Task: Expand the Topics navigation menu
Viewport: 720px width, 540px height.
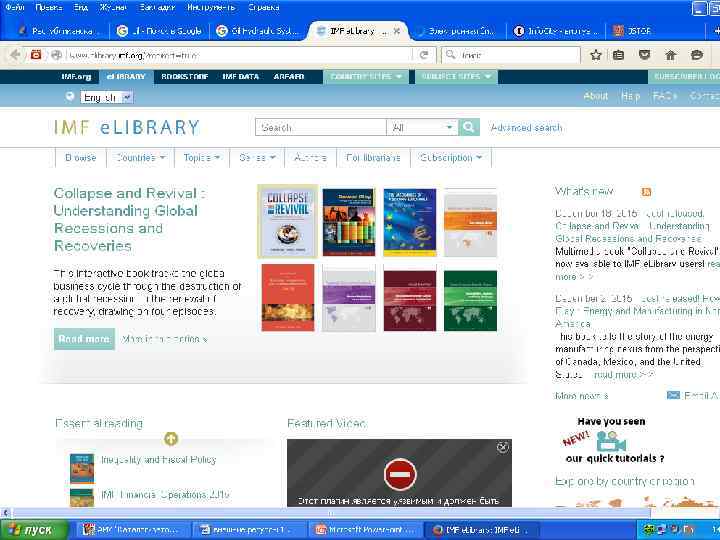Action: pyautogui.click(x=202, y=158)
